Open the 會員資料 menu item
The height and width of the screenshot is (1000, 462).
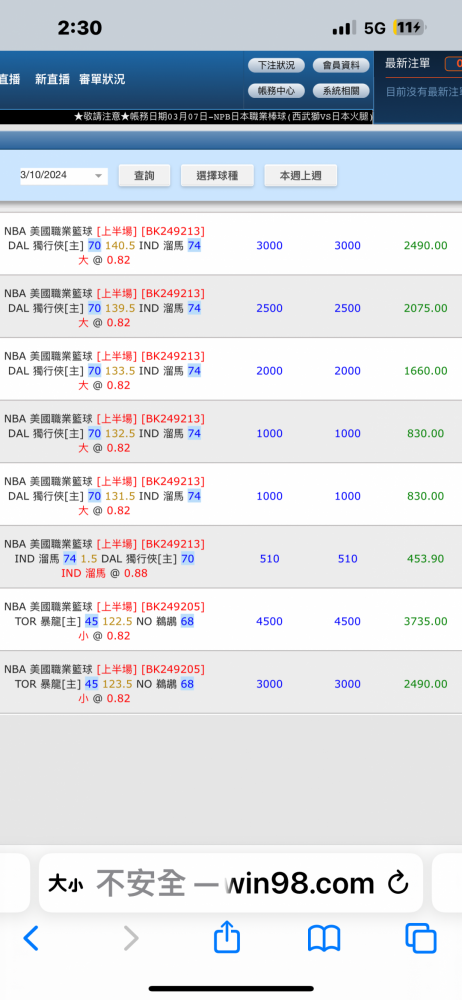(341, 65)
